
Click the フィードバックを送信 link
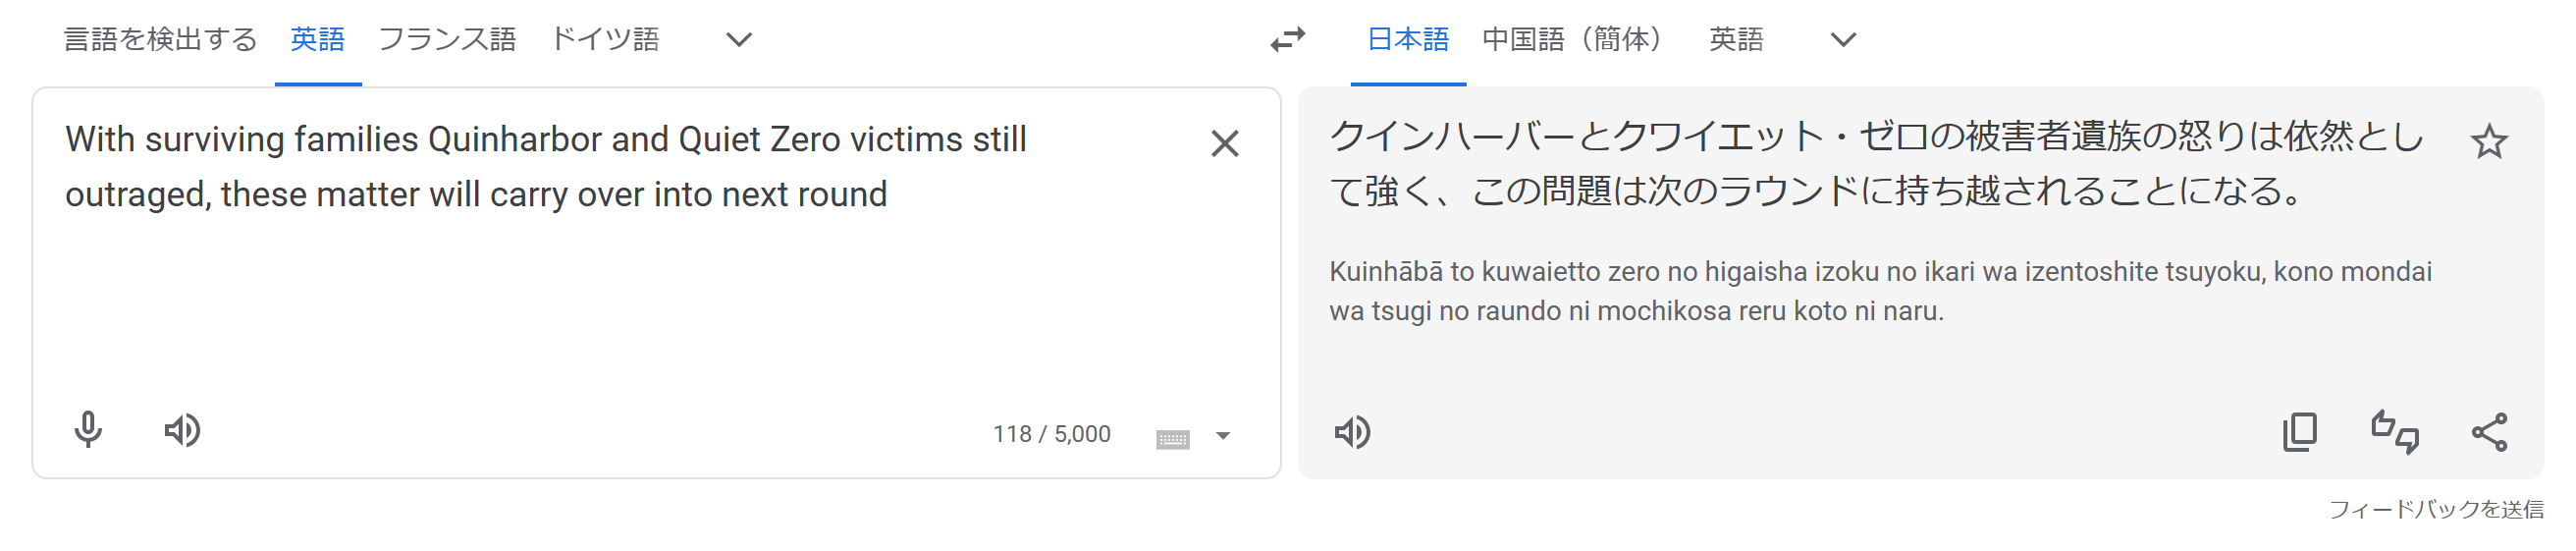click(x=2435, y=510)
